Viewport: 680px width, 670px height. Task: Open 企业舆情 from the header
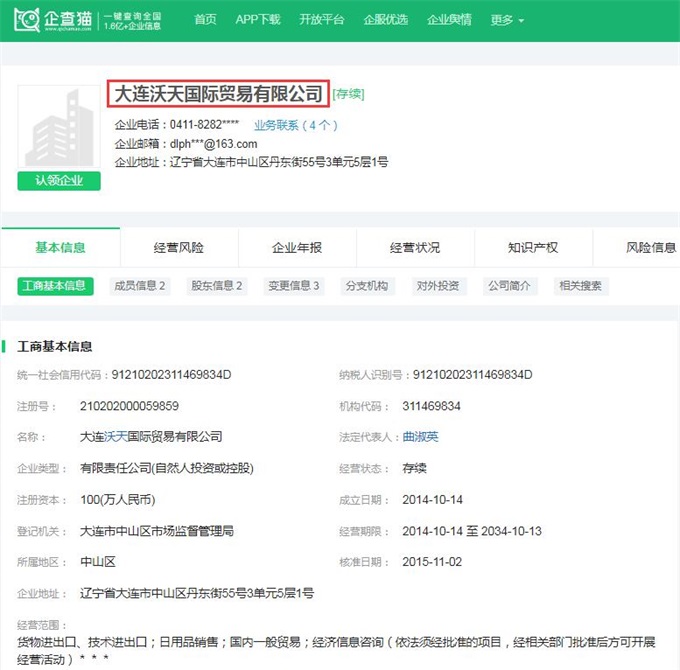click(x=449, y=20)
